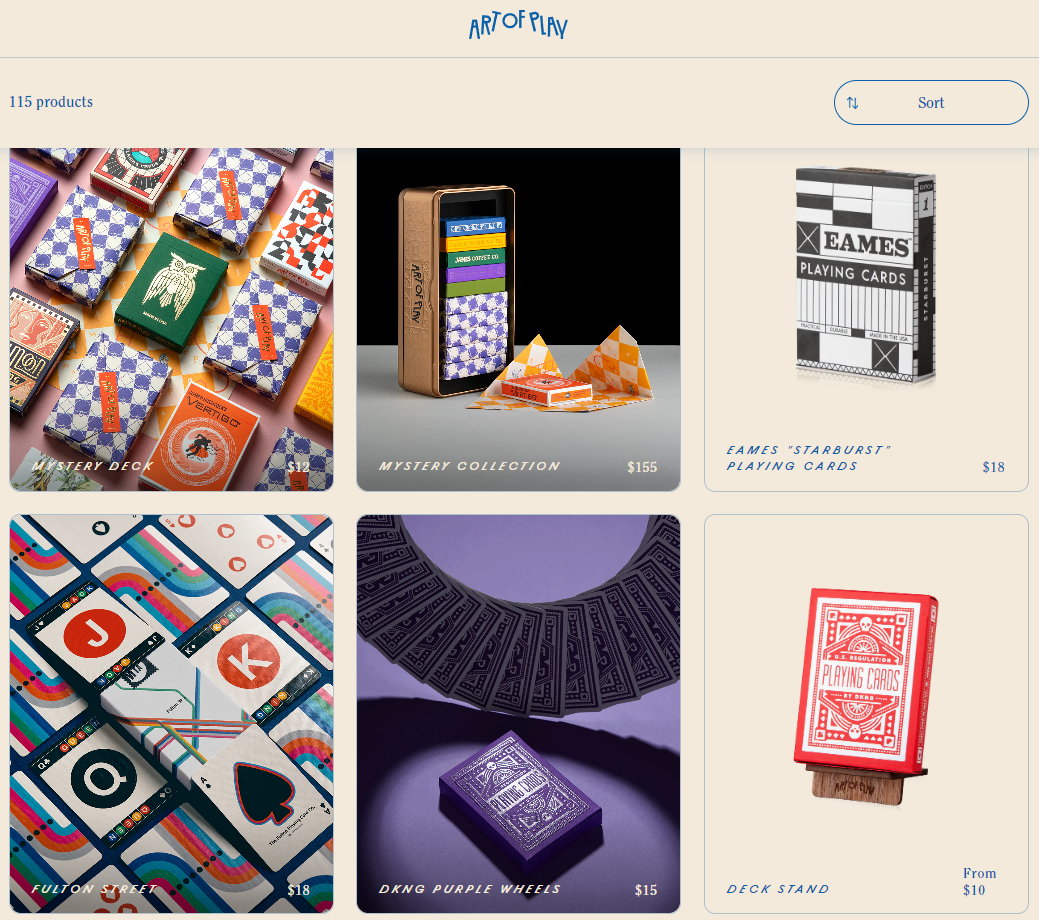The height and width of the screenshot is (920, 1039).
Task: Click the $15 Purple Wheels price
Action: tap(646, 890)
